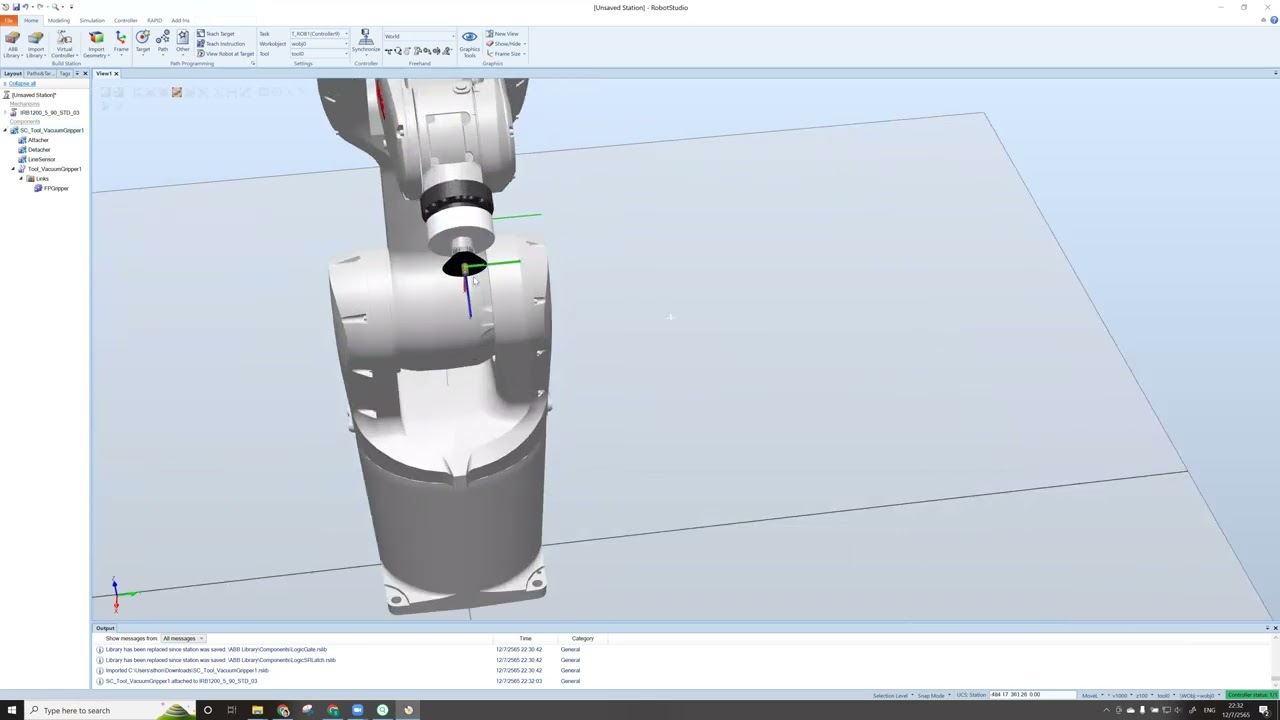Click the Time column header in Output
Screen dimensions: 1280x720
[x=525, y=638]
